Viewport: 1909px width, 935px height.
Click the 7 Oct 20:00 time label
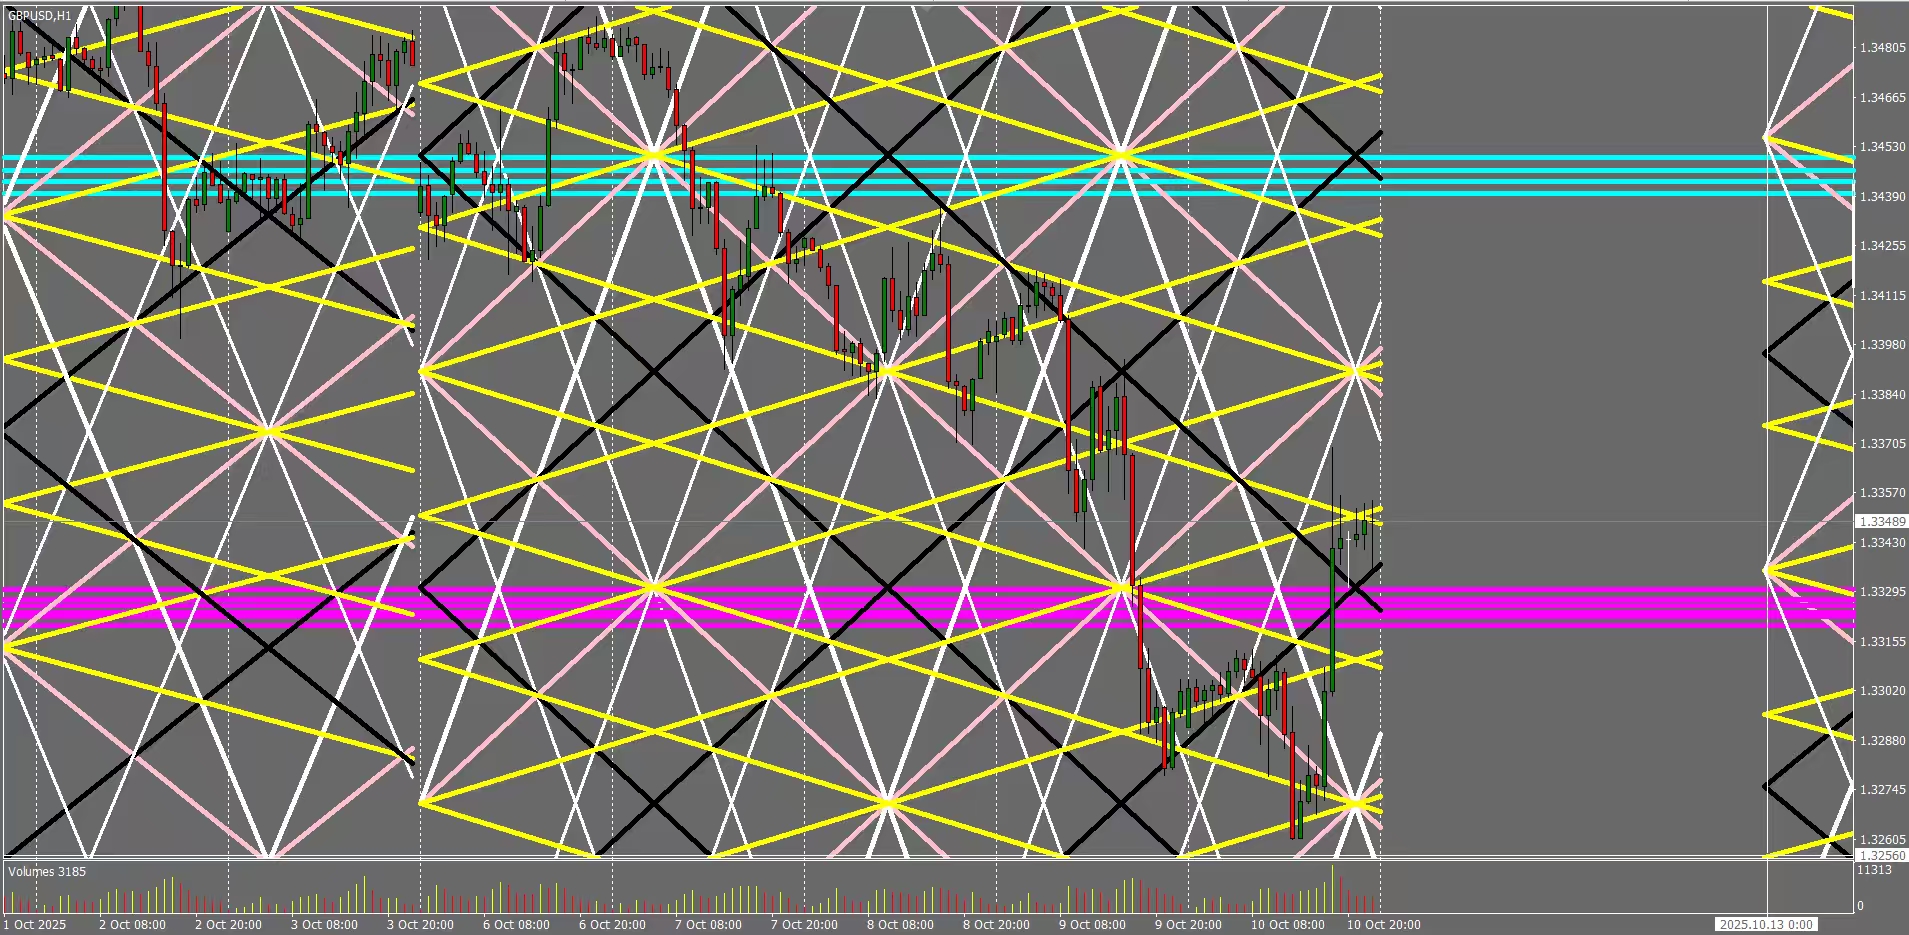[x=804, y=925]
